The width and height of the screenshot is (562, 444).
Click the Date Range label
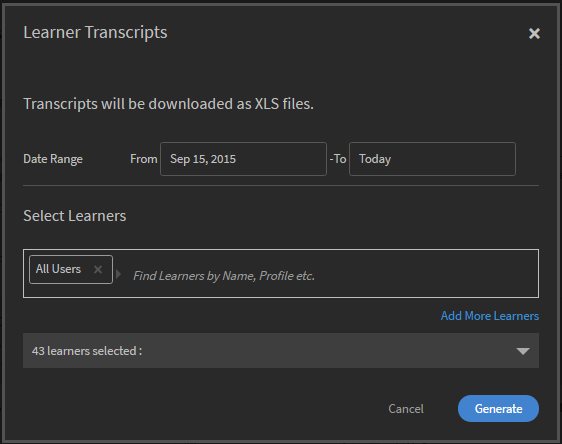point(53,159)
